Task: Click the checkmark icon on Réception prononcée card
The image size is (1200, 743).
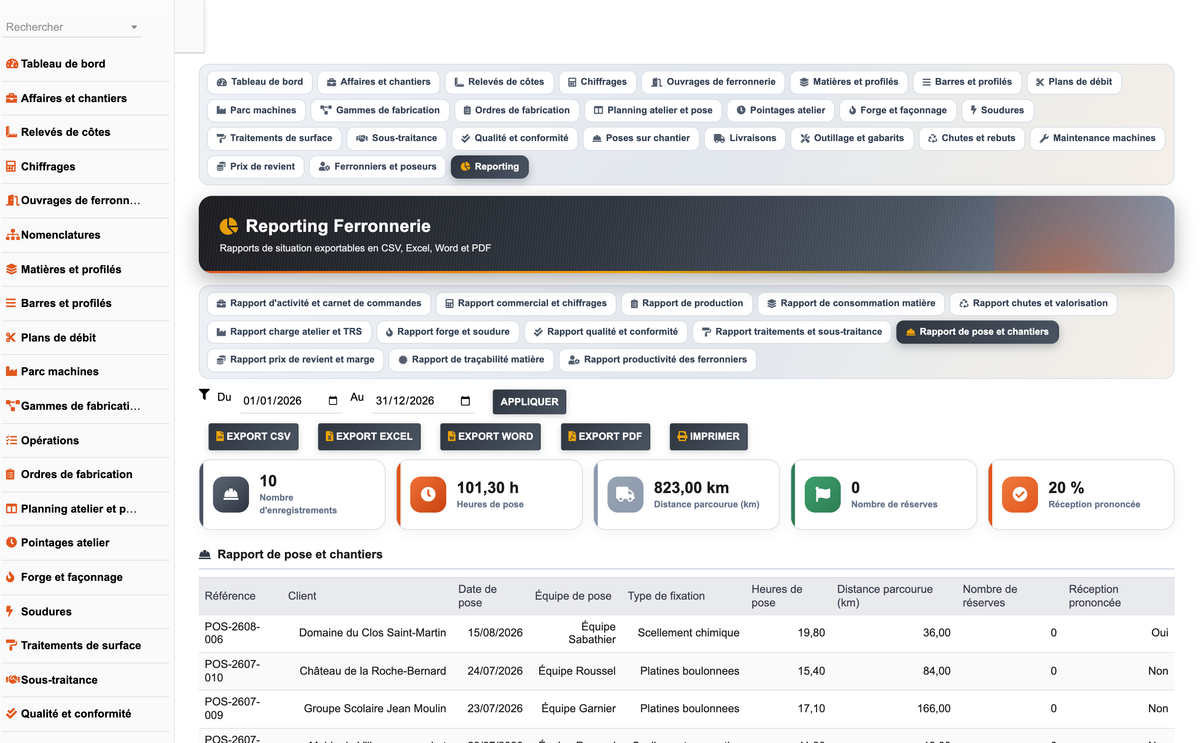Action: pyautogui.click(x=1020, y=494)
